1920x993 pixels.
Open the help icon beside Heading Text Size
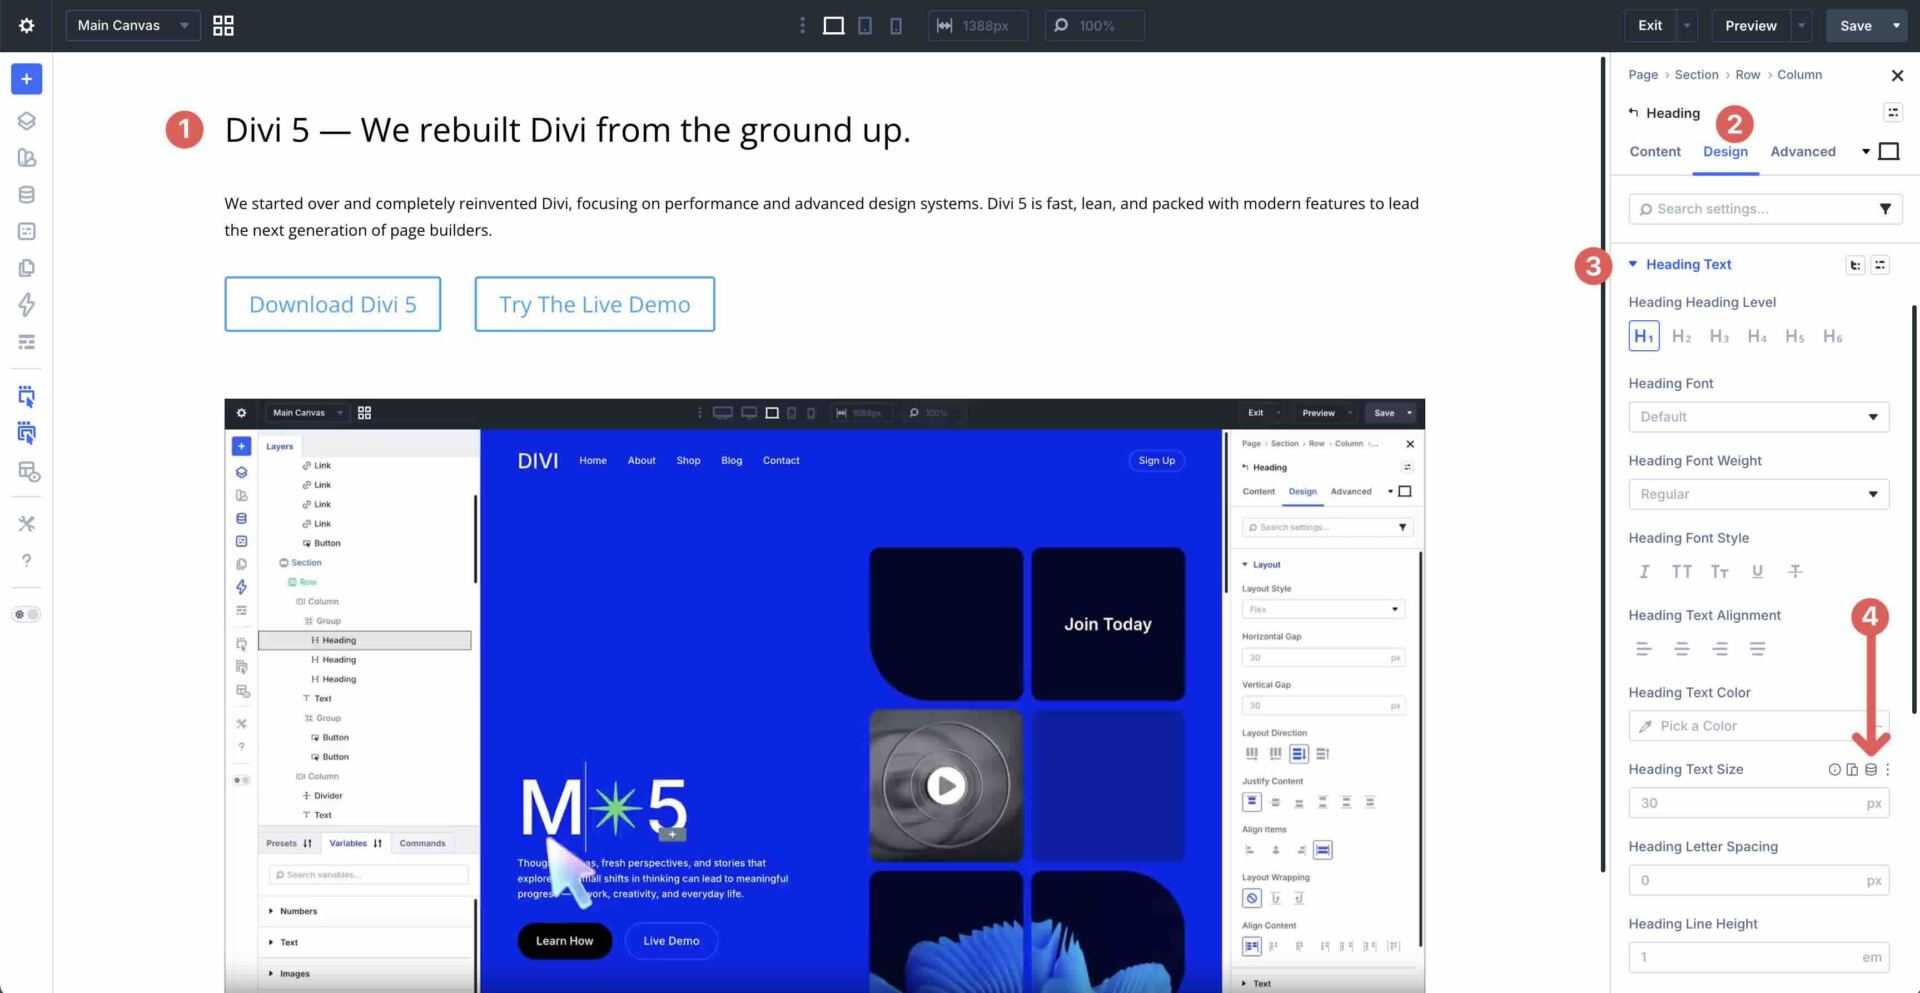tap(1834, 769)
